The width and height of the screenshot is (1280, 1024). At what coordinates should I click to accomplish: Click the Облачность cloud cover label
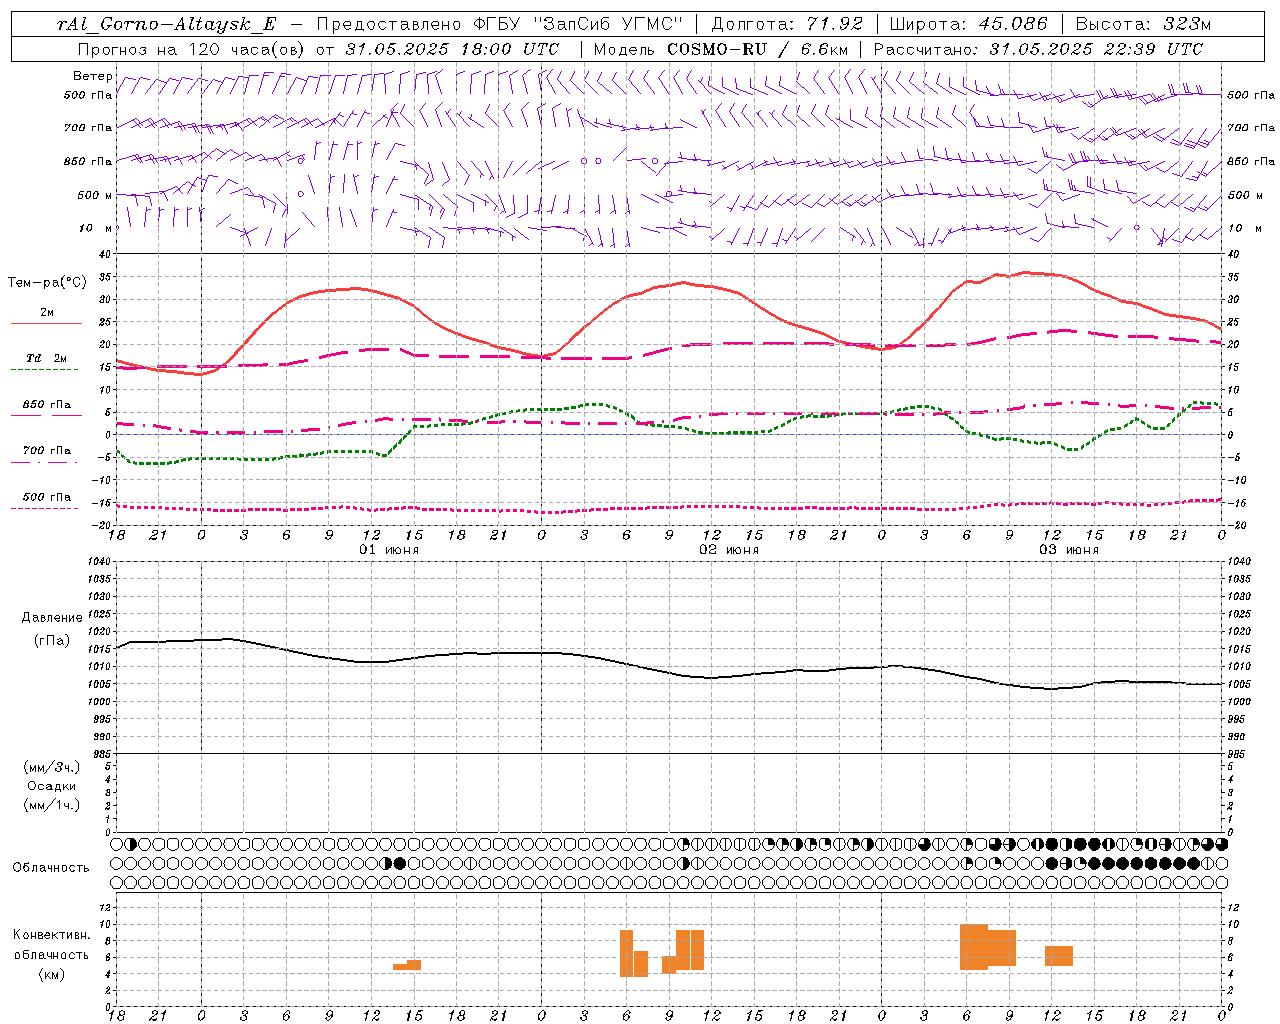coord(51,867)
